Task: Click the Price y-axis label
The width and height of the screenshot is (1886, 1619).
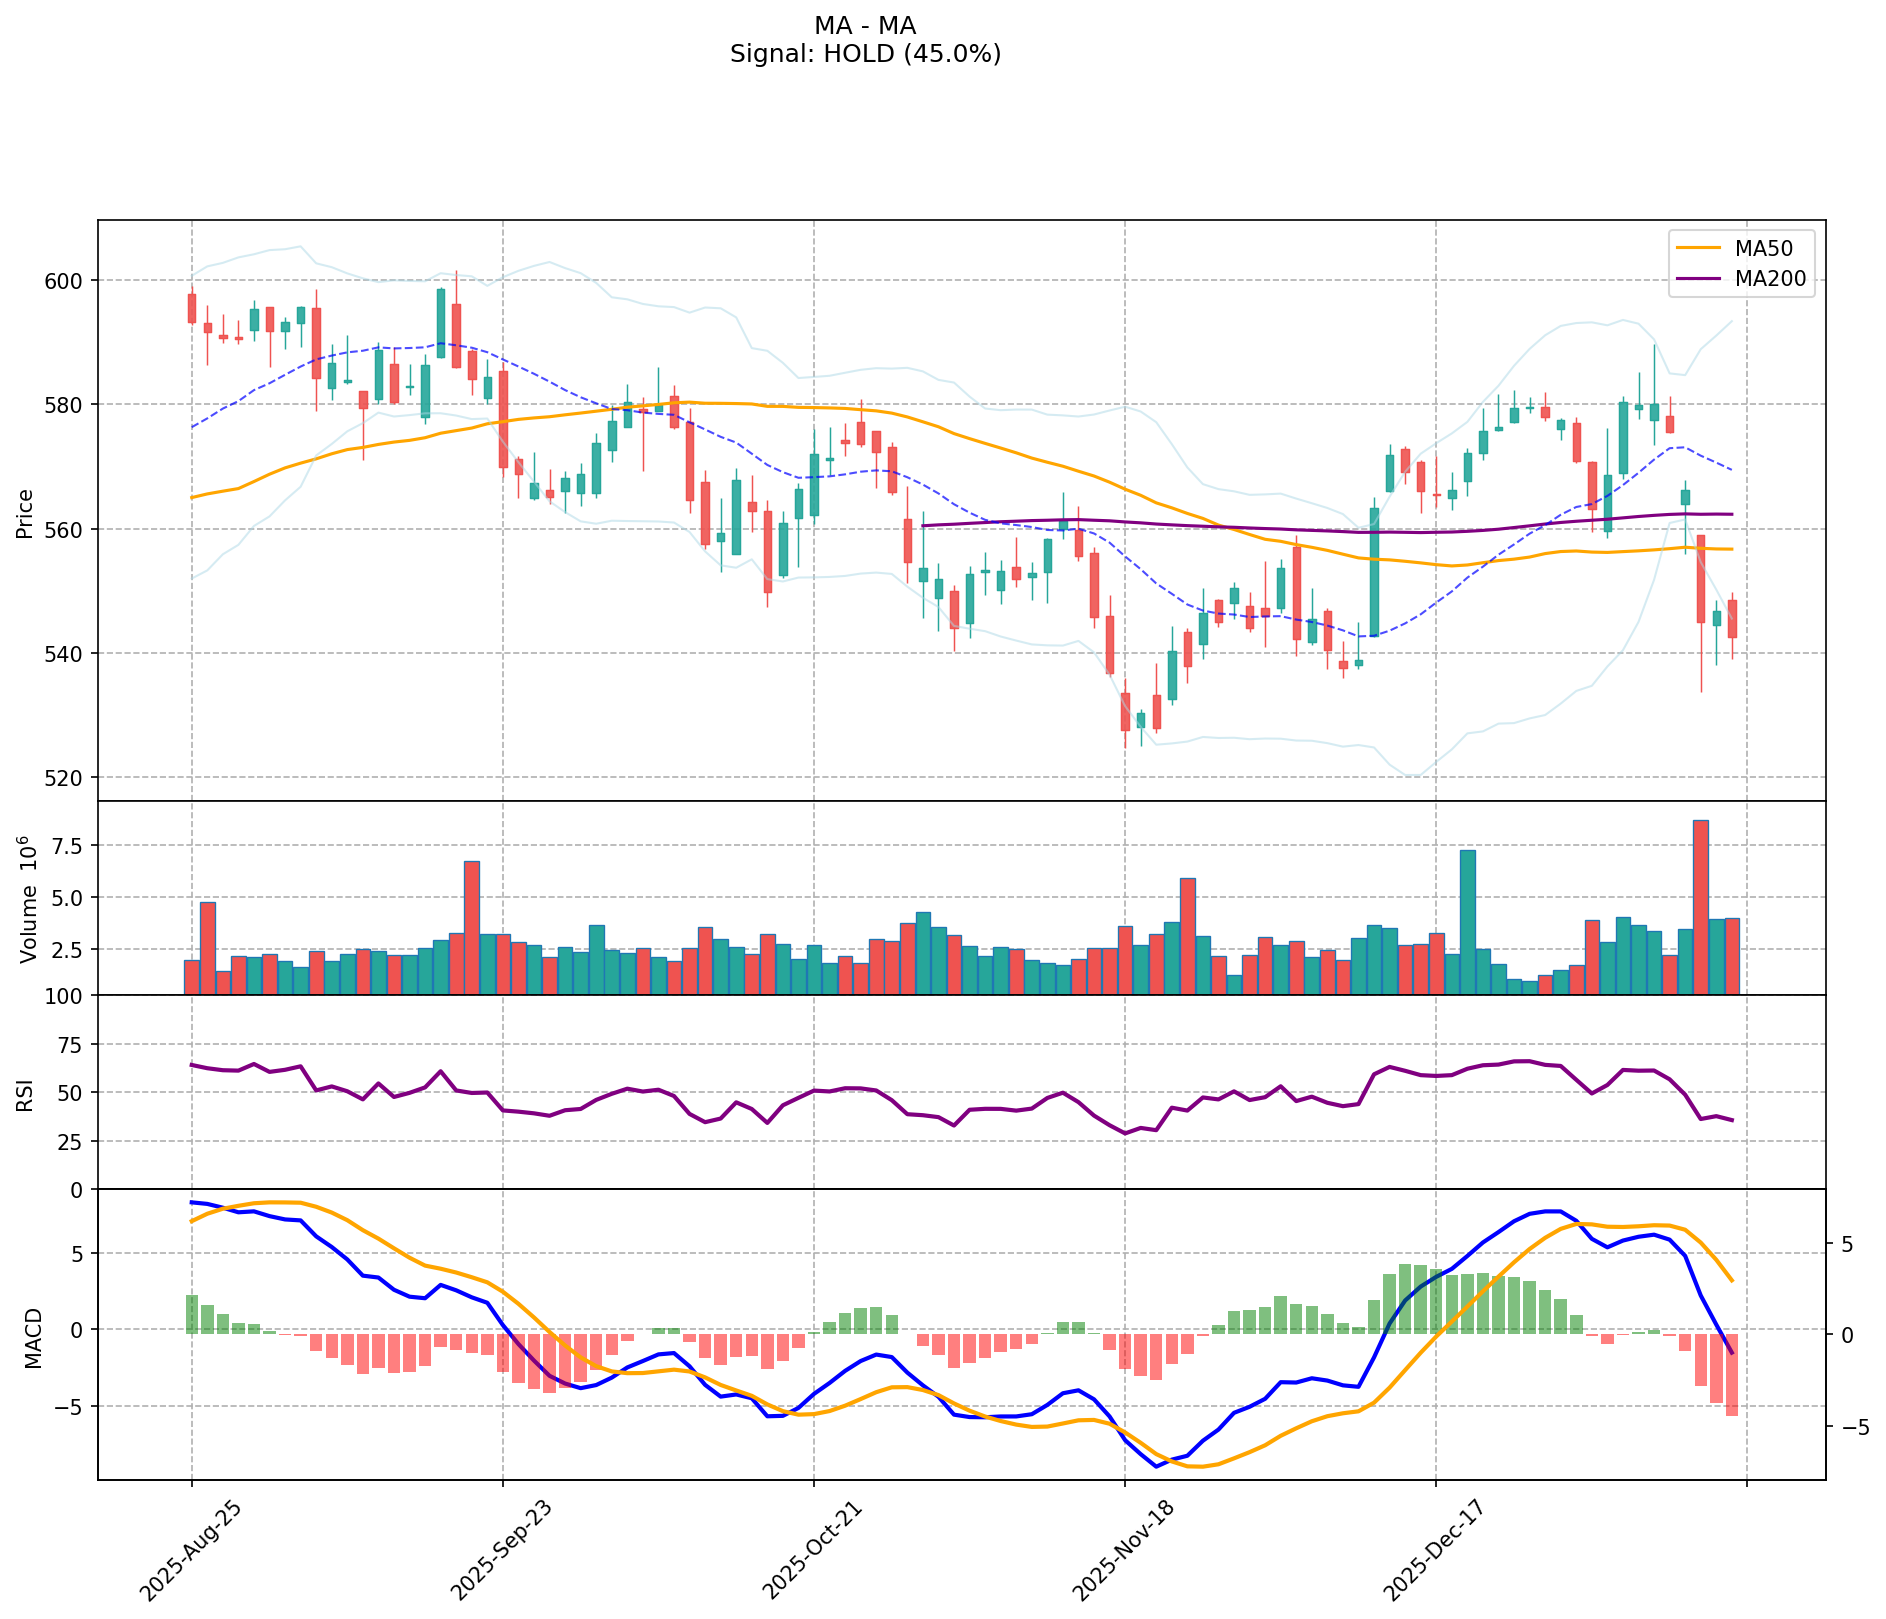Action: point(26,513)
